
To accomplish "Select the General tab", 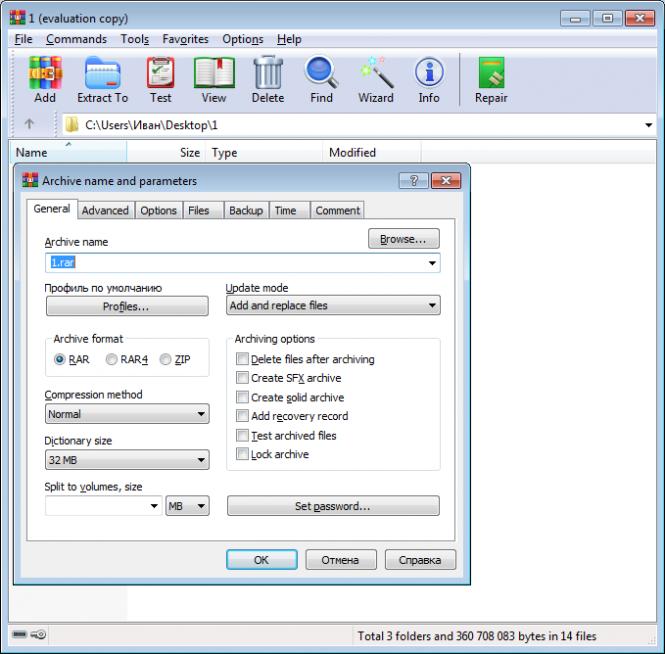I will pos(52,209).
